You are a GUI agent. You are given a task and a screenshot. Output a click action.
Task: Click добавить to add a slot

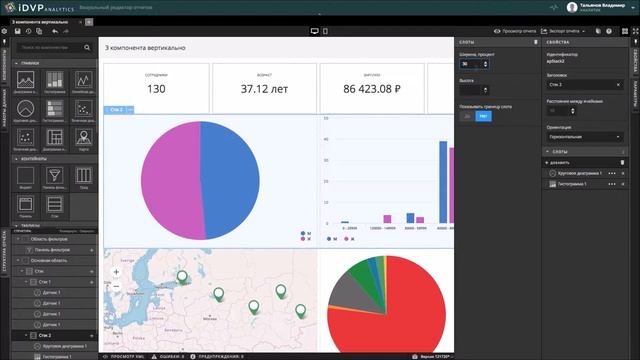tap(557, 162)
